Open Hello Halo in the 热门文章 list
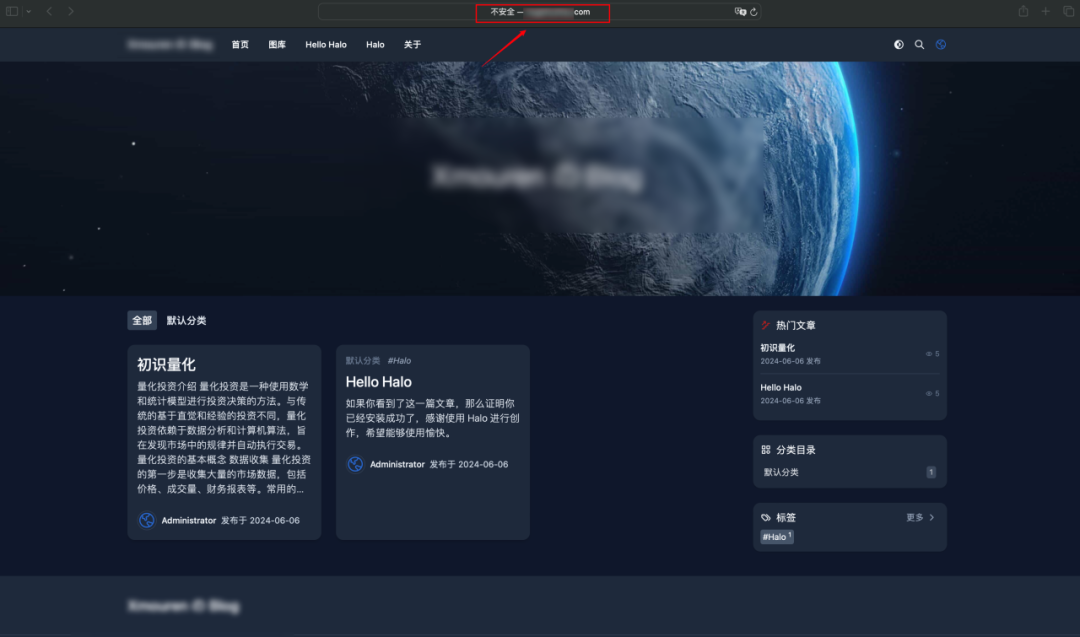 pos(780,388)
